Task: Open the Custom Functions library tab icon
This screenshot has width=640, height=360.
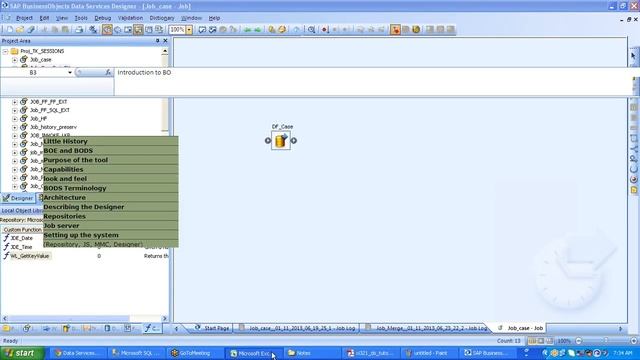Action: 152,328
